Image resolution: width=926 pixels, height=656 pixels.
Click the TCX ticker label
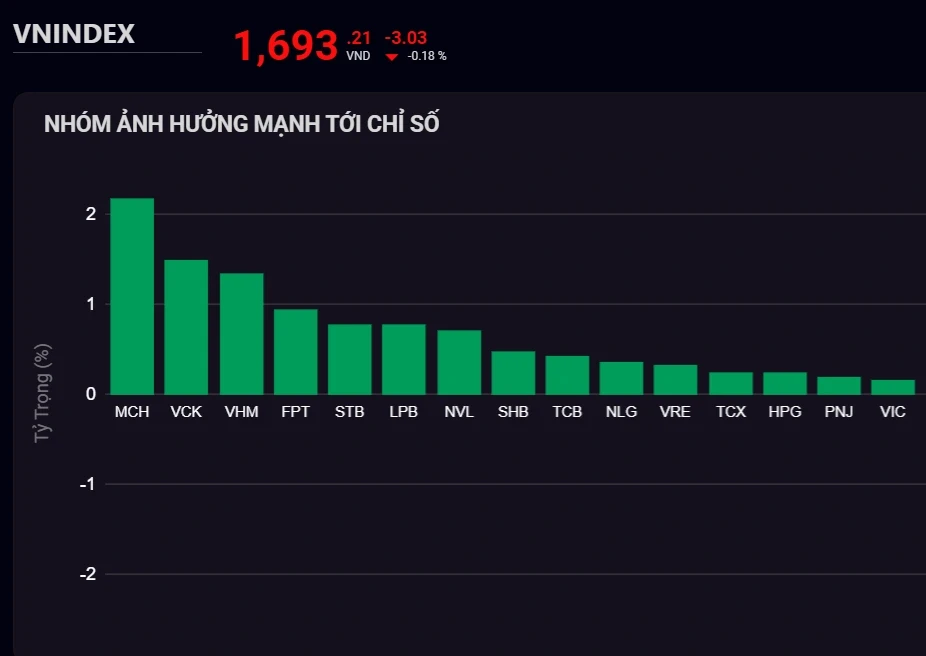click(x=731, y=412)
